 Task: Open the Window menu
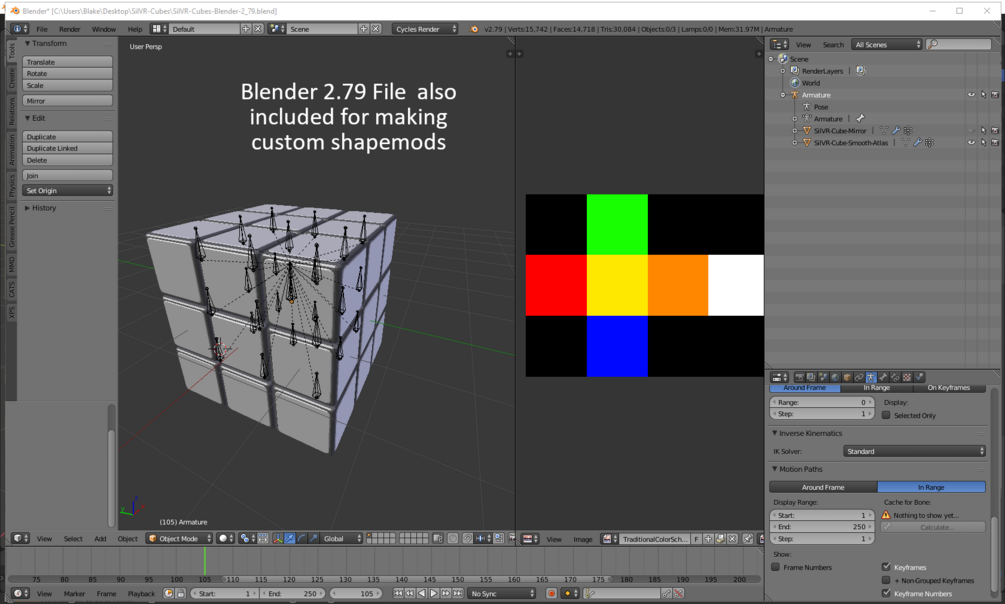pyautogui.click(x=103, y=29)
